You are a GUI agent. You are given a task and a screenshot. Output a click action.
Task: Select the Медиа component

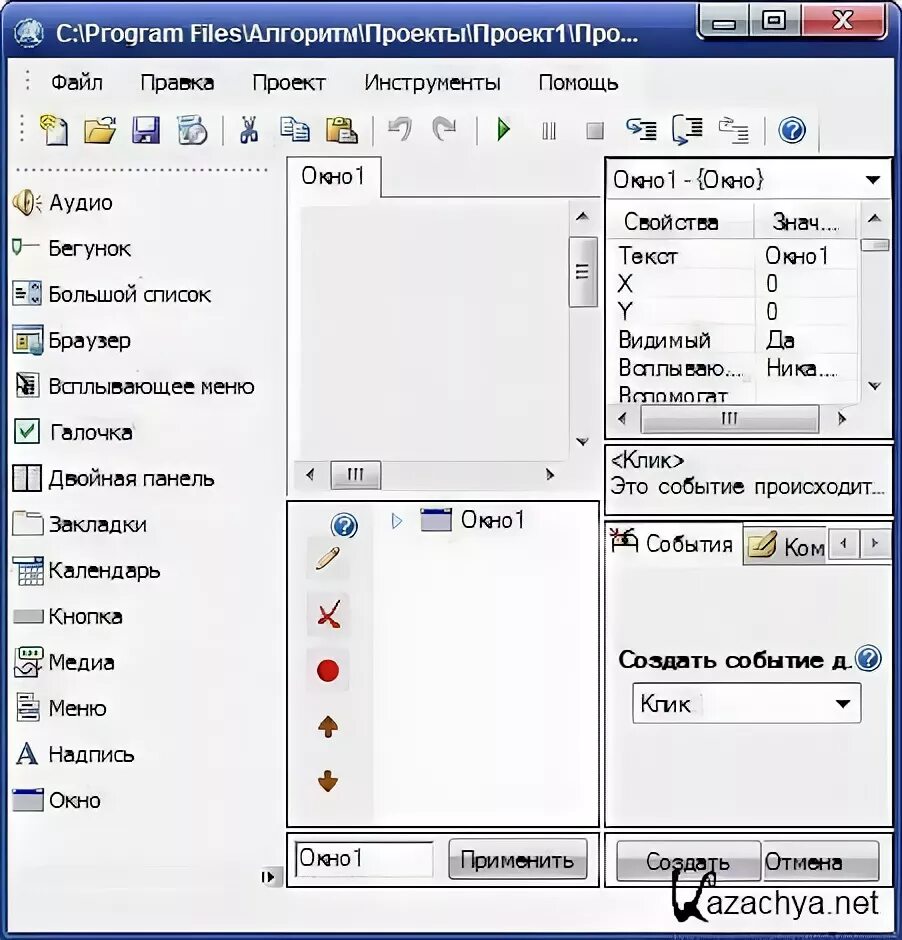tap(64, 662)
